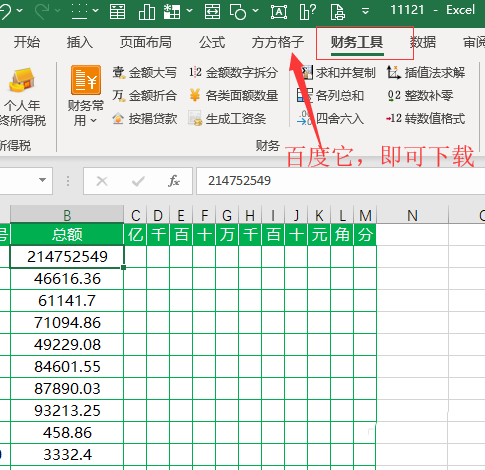485x470 pixels.
Task: Select column C header
Action: point(135,215)
